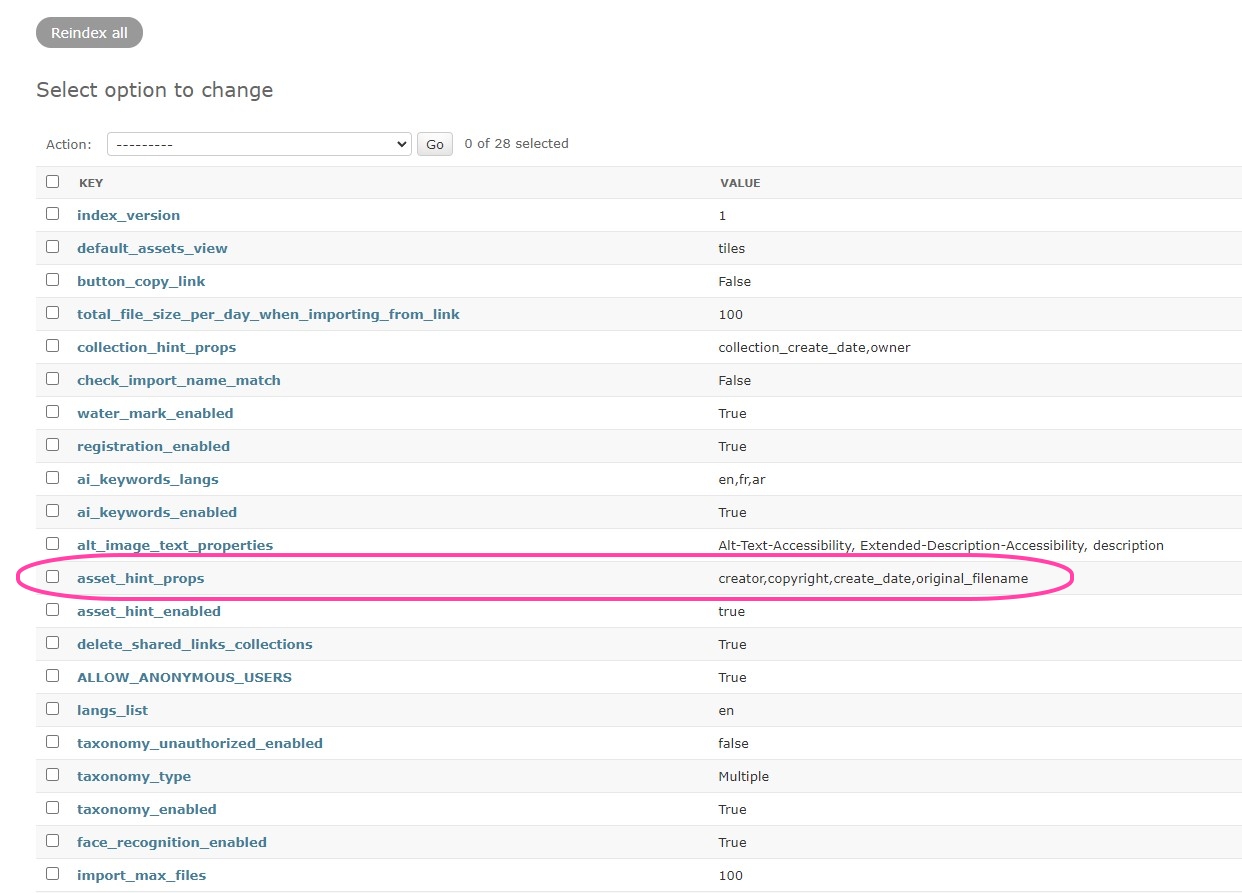Check the button_copy_link row checkbox
The height and width of the screenshot is (893, 1242).
tap(52, 280)
